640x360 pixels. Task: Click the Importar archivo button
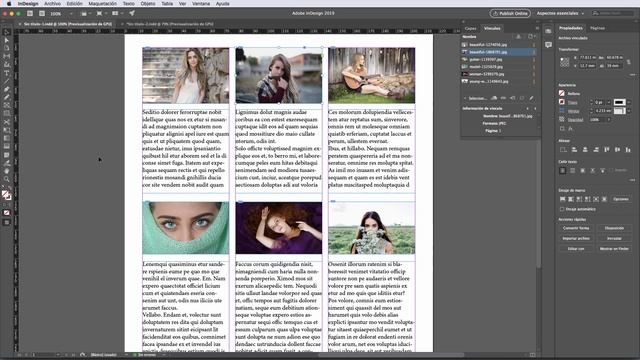pos(576,238)
